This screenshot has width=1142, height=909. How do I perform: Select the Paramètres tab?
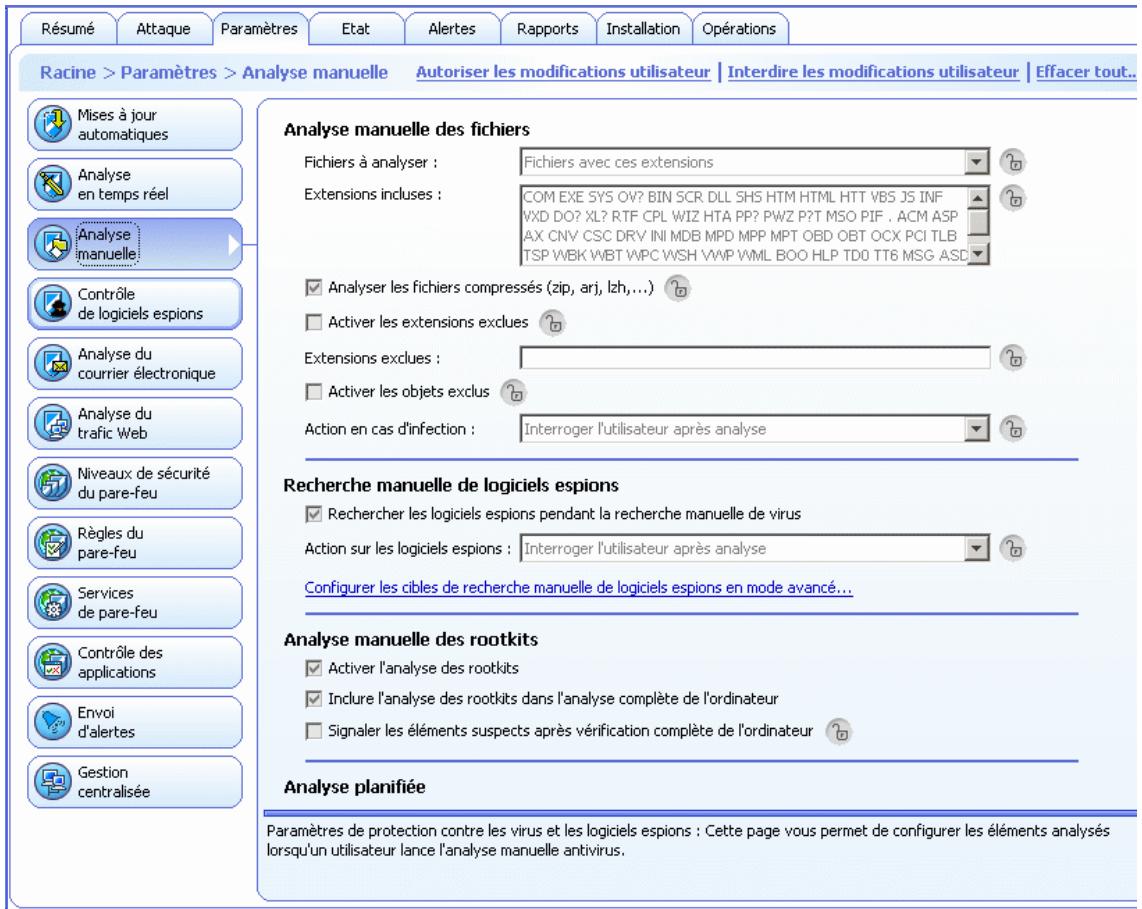pyautogui.click(x=259, y=29)
